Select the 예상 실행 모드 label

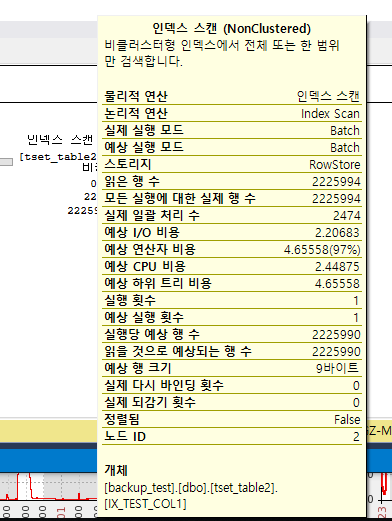pyautogui.click(x=144, y=147)
